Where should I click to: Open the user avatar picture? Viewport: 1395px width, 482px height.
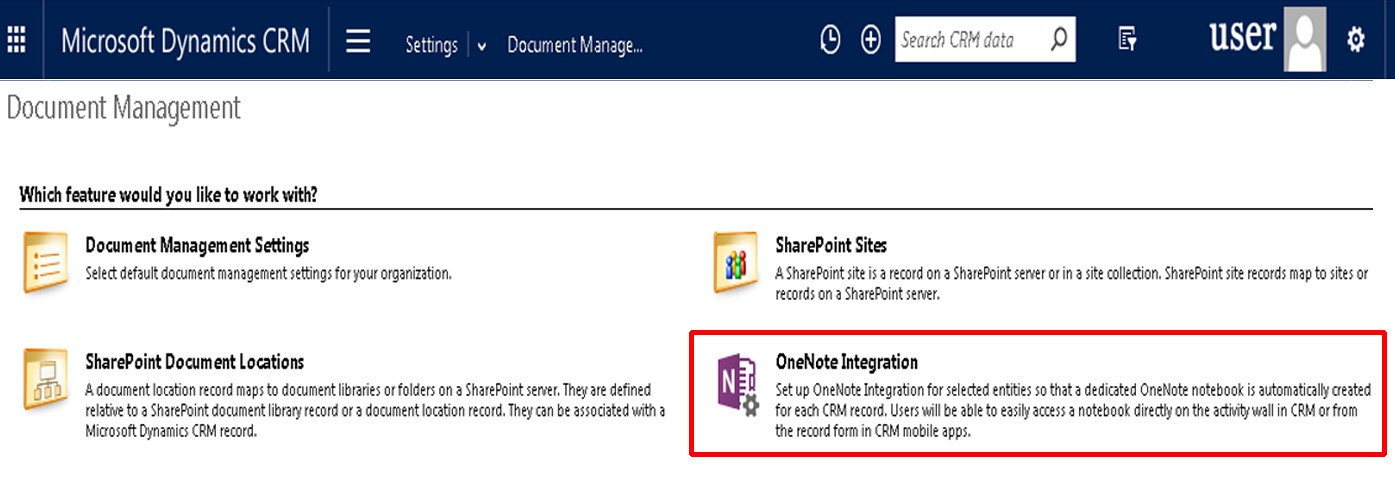[x=1305, y=39]
